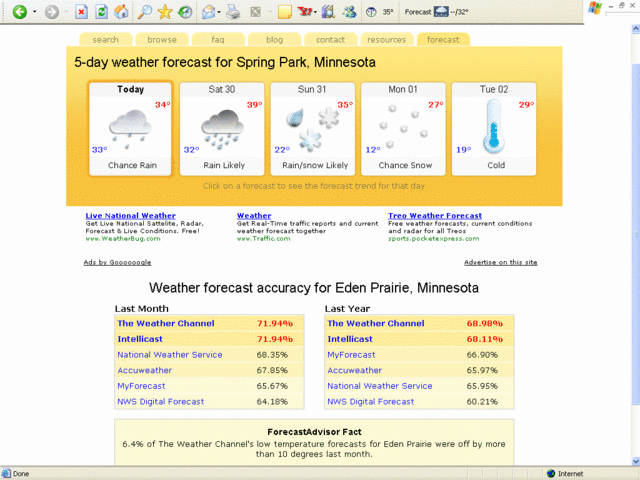The width and height of the screenshot is (640, 480).
Task: Open the search tab
Action: click(x=106, y=40)
